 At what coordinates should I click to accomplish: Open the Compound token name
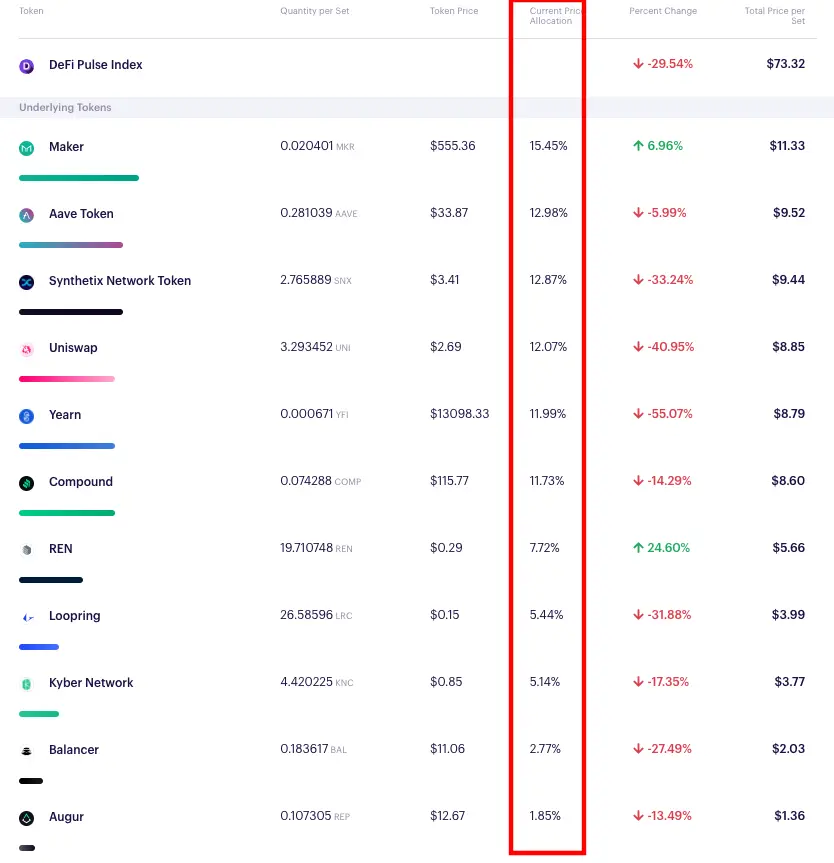81,482
